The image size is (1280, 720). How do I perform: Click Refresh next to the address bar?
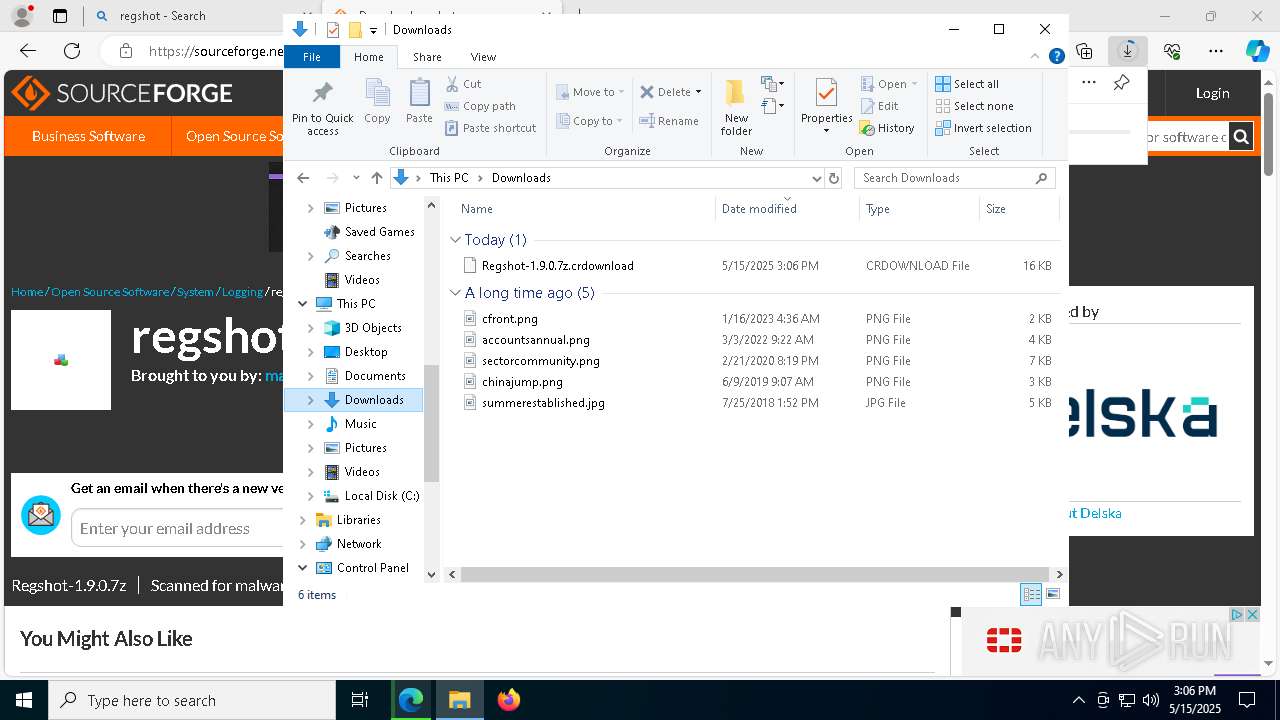[834, 178]
